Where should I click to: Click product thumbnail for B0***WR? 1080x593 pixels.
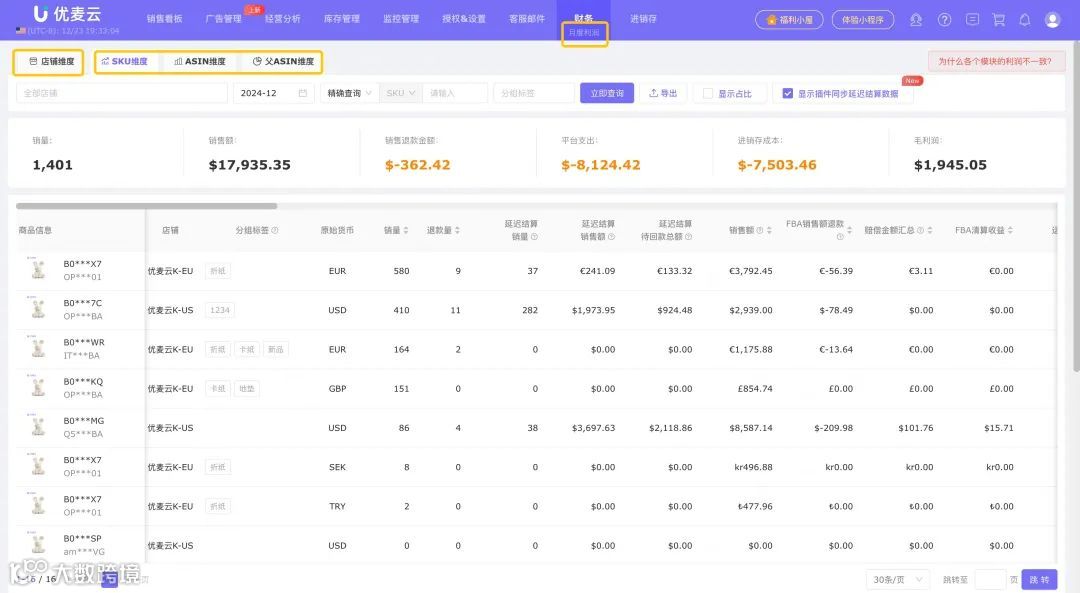point(38,348)
